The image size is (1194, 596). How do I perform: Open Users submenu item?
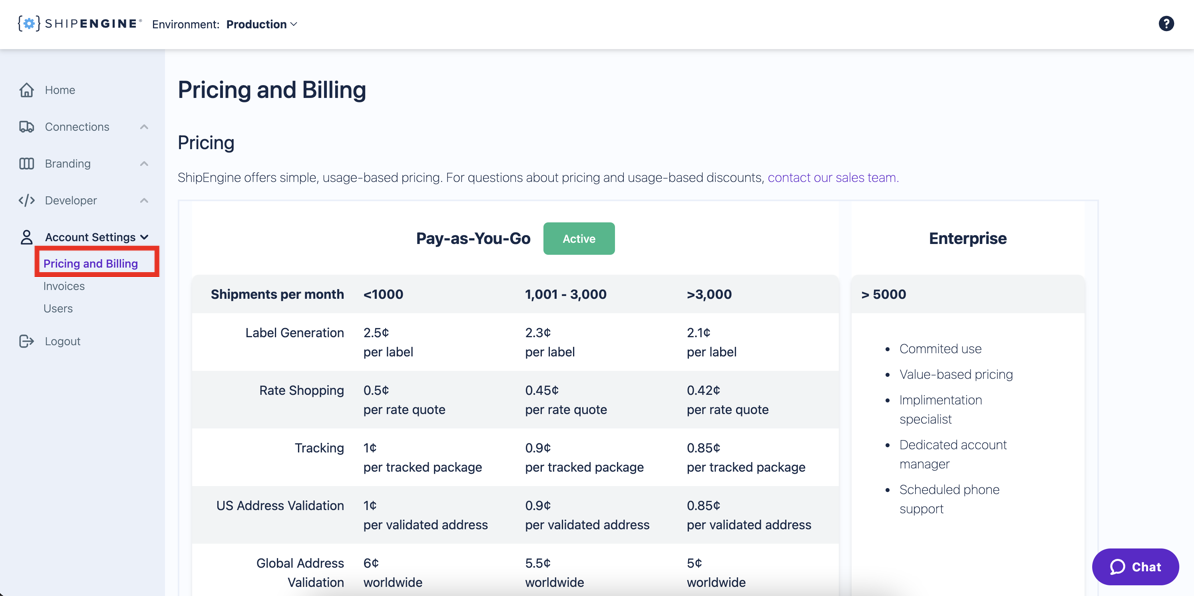coord(58,308)
